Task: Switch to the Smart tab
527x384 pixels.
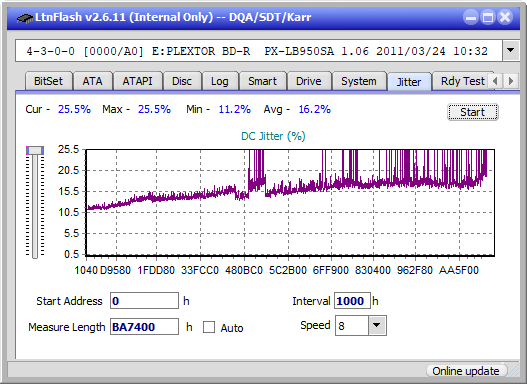Action: point(262,81)
